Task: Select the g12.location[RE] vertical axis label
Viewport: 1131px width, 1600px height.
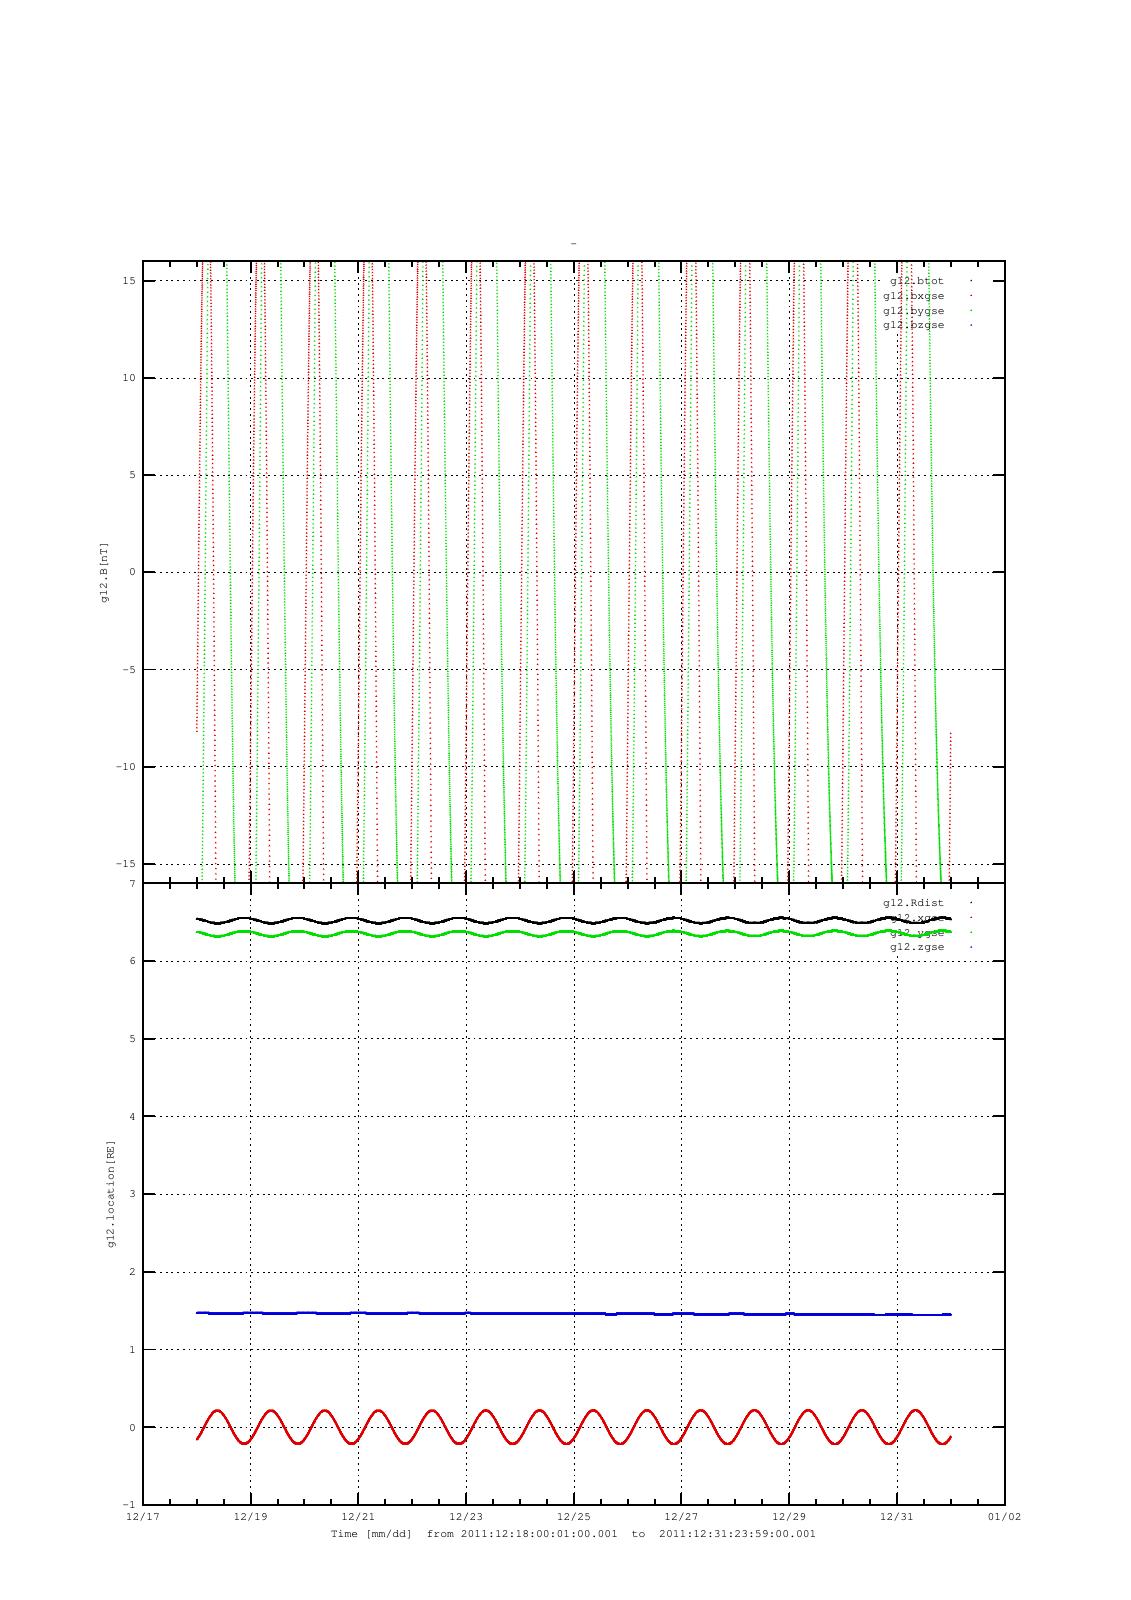Action: [x=111, y=1194]
